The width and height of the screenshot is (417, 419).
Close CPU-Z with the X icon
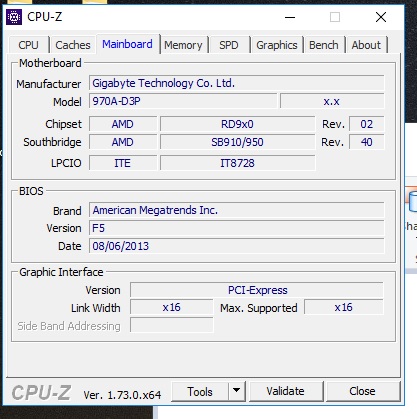tap(381, 17)
